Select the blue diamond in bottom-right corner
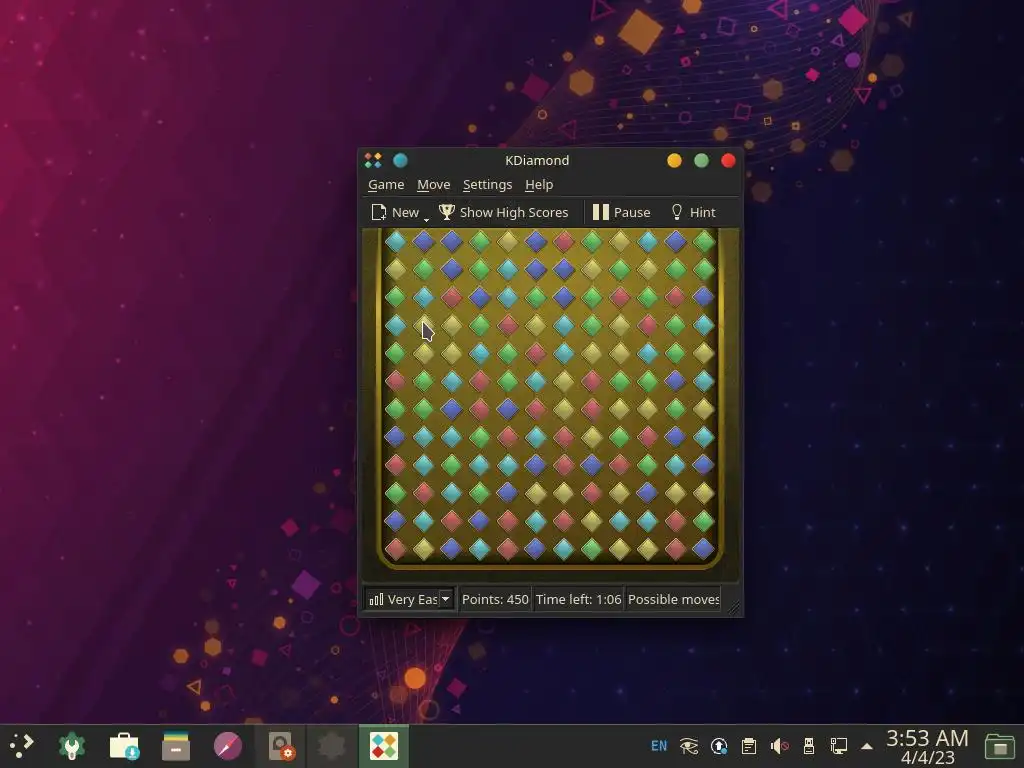1024x768 pixels. pos(703,549)
